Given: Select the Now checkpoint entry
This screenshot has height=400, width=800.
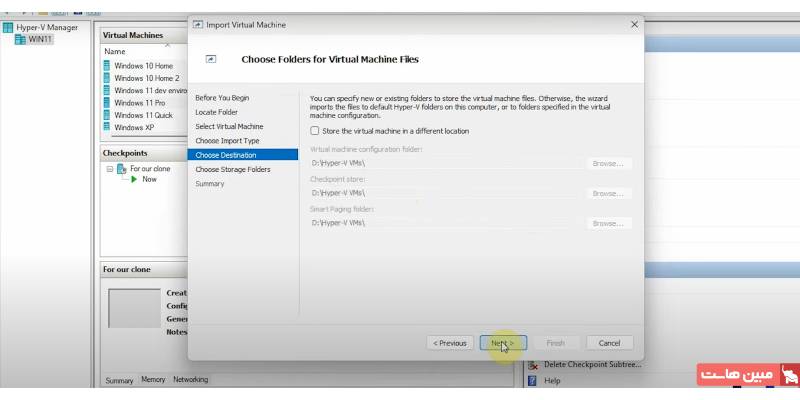Looking at the screenshot, I should (149, 179).
